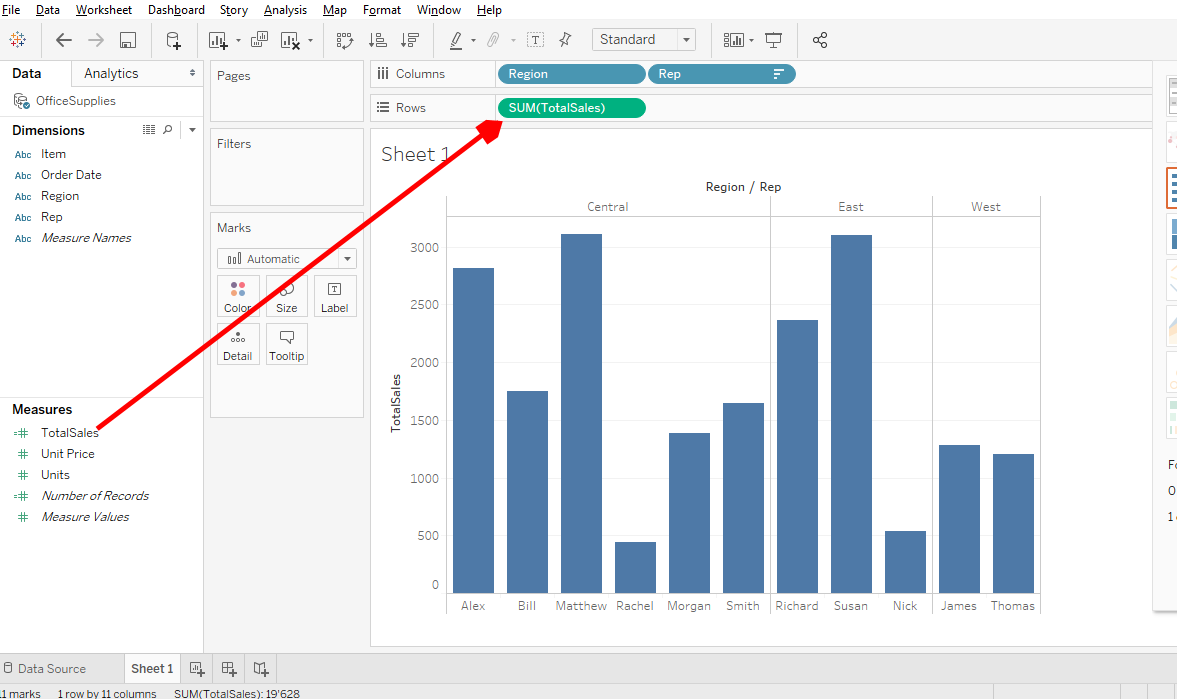
Task: Create a new dashboard tab
Action: click(229, 669)
